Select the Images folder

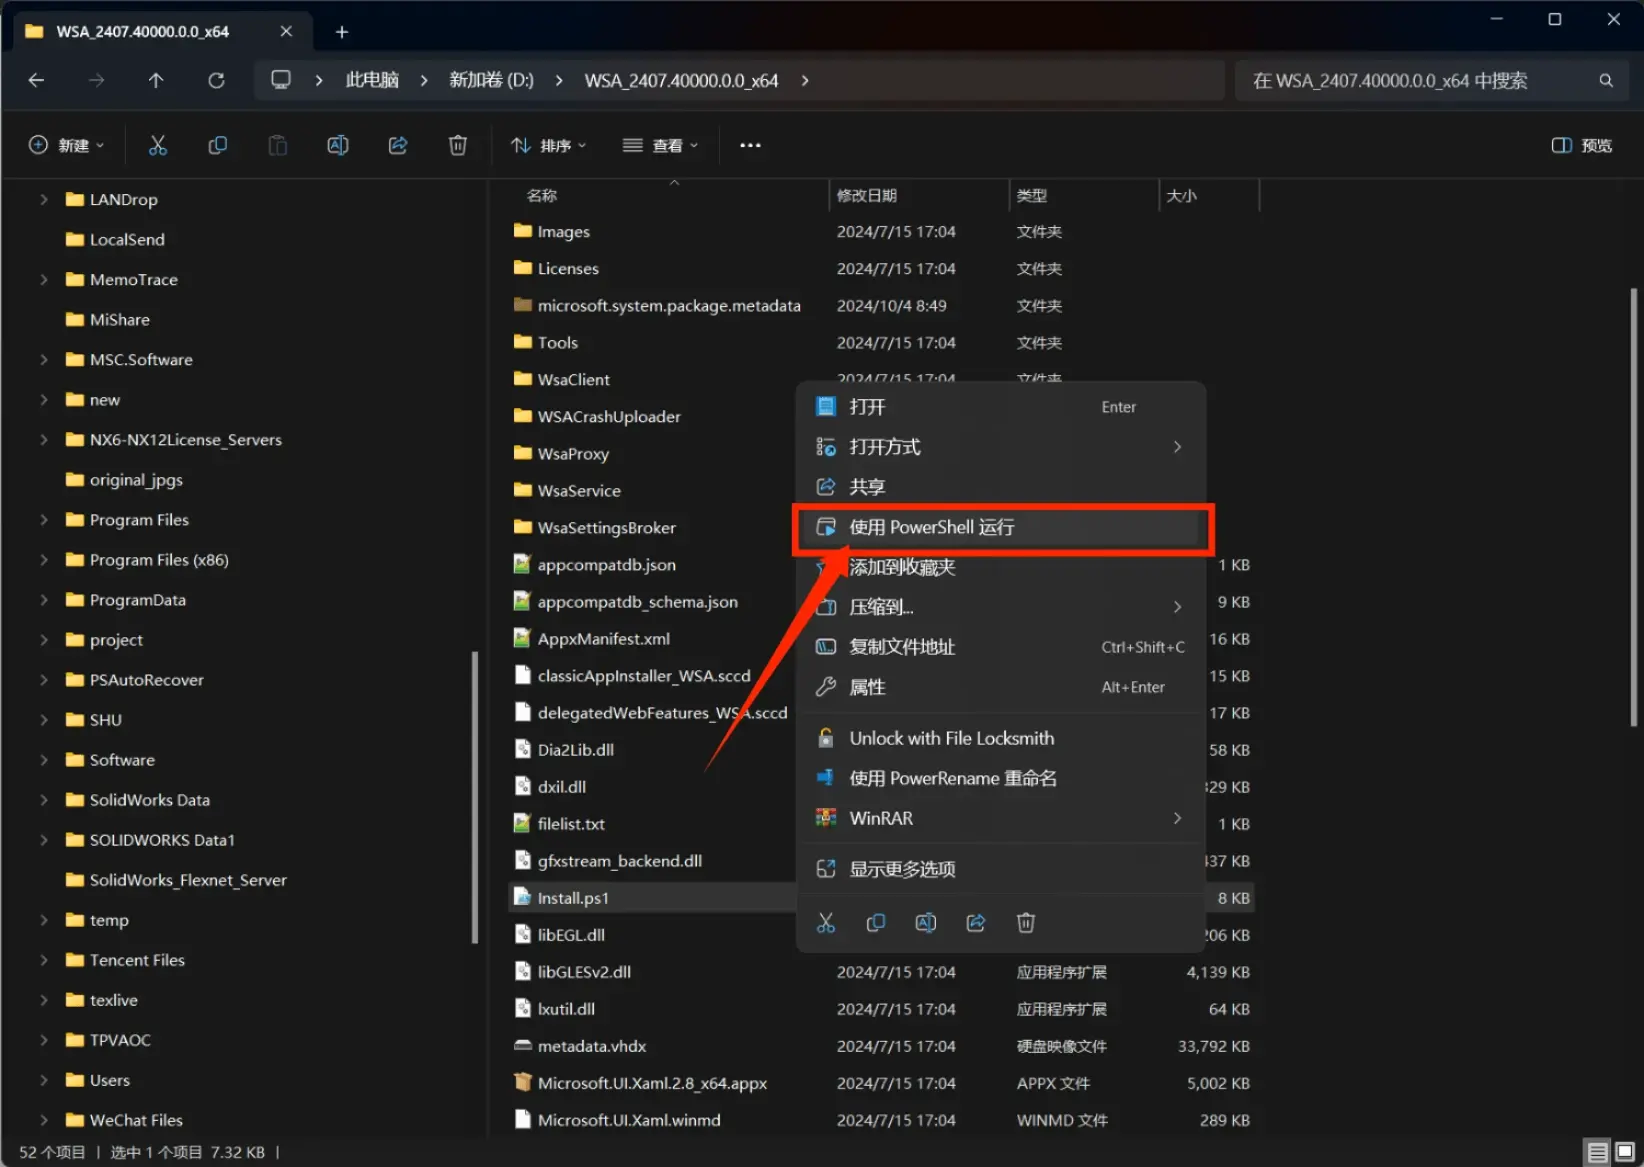(563, 231)
